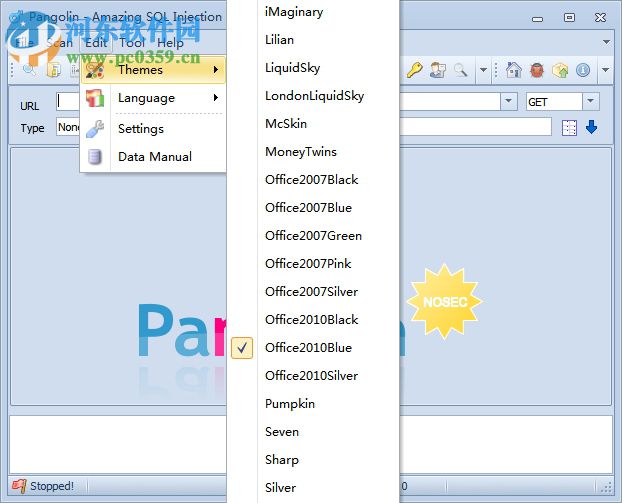
Task: Choose Data Manual menu entry
Action: click(x=153, y=157)
